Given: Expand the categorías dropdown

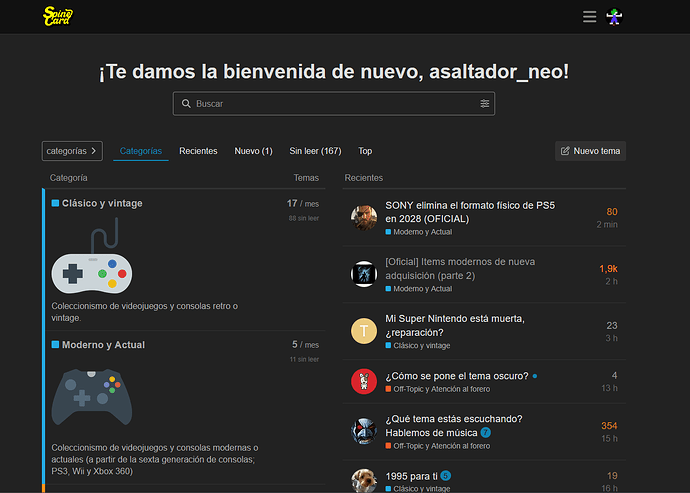Looking at the screenshot, I should pos(72,151).
